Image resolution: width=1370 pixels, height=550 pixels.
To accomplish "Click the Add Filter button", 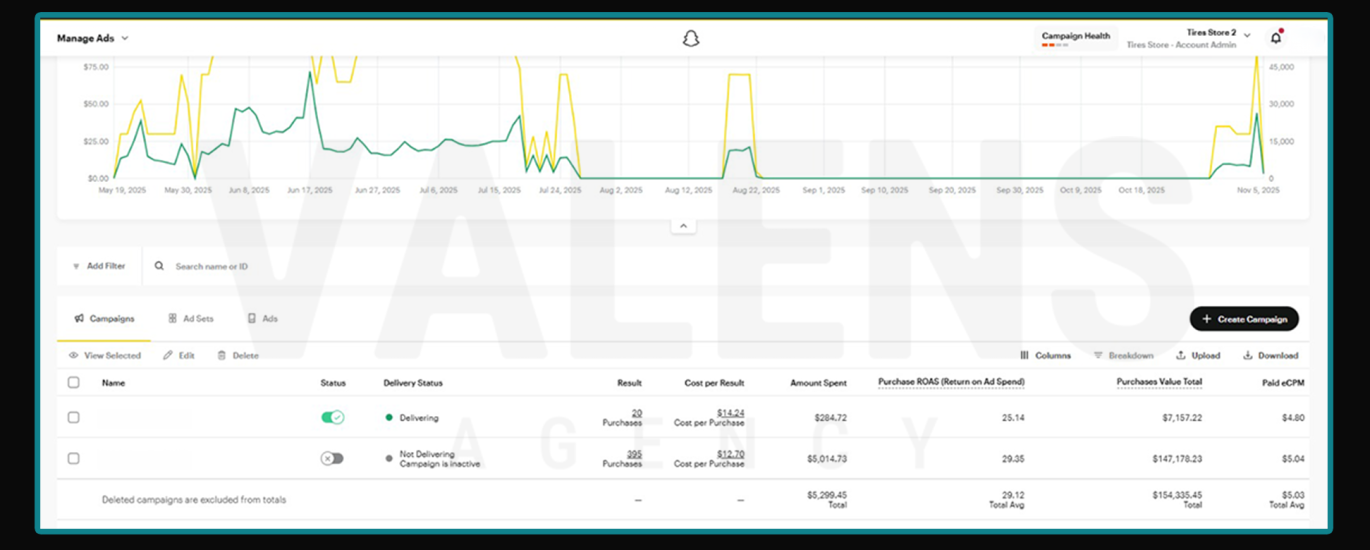I will coord(99,266).
